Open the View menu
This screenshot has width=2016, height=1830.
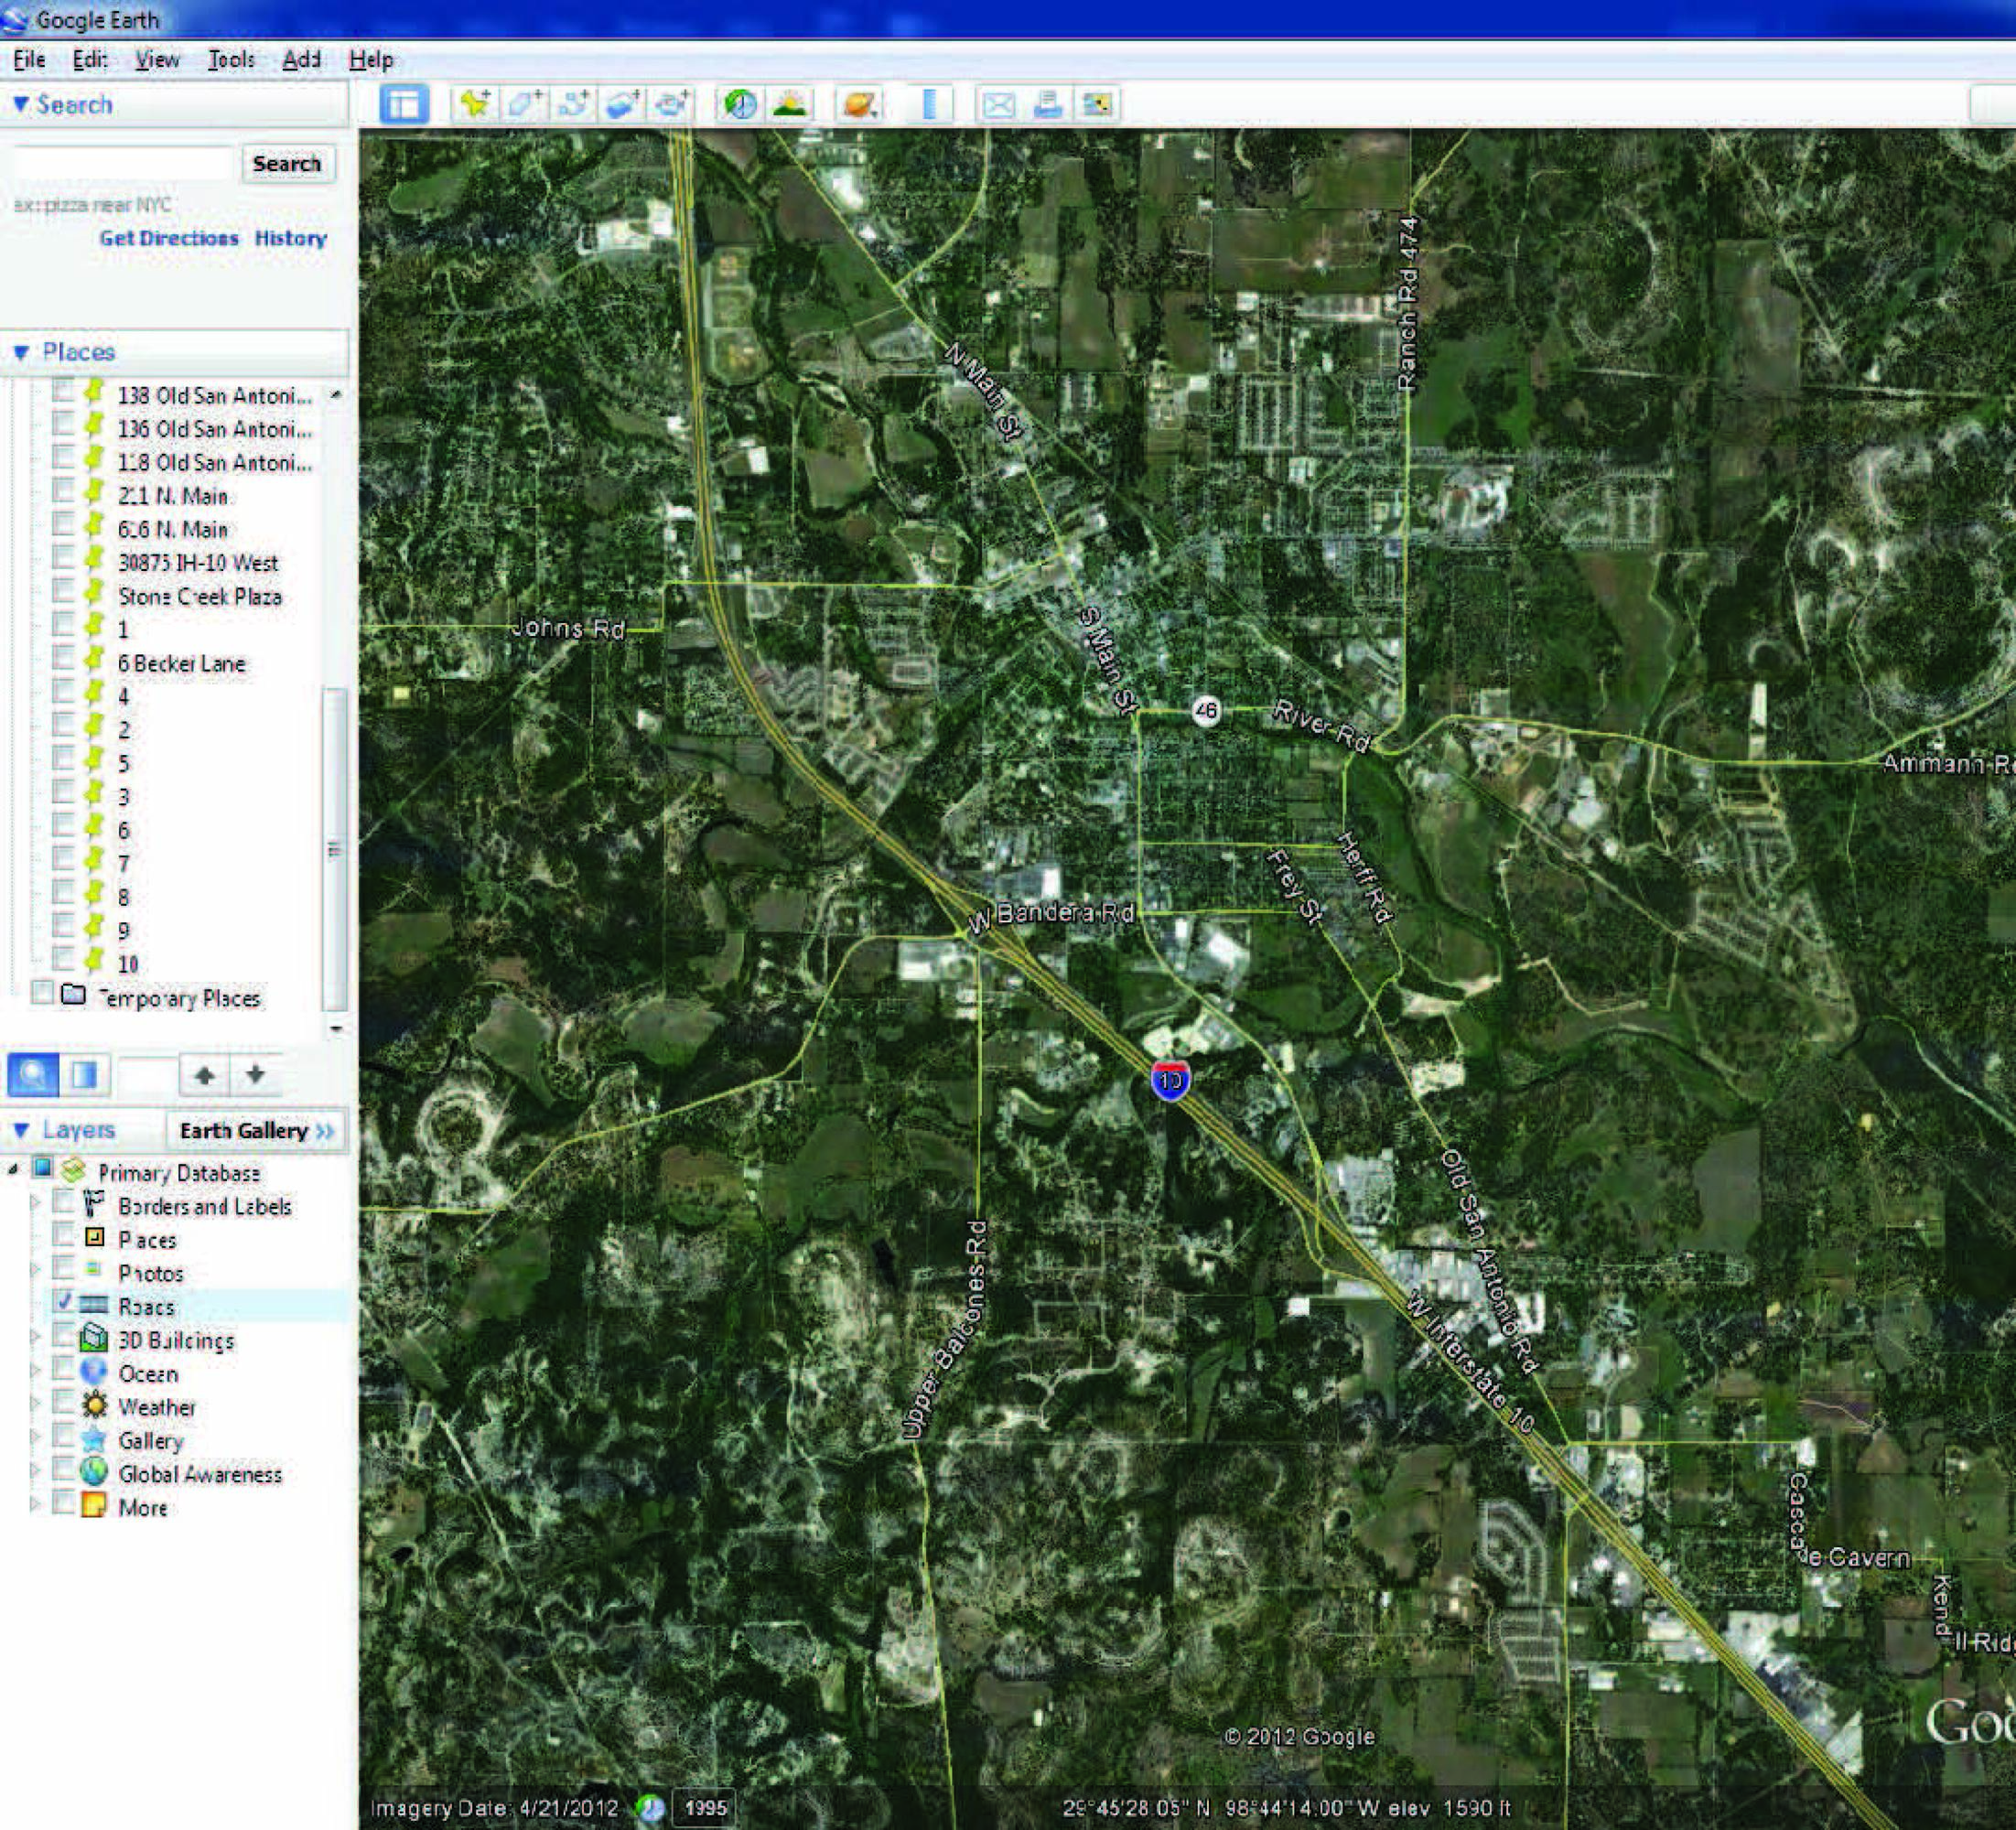coord(157,60)
